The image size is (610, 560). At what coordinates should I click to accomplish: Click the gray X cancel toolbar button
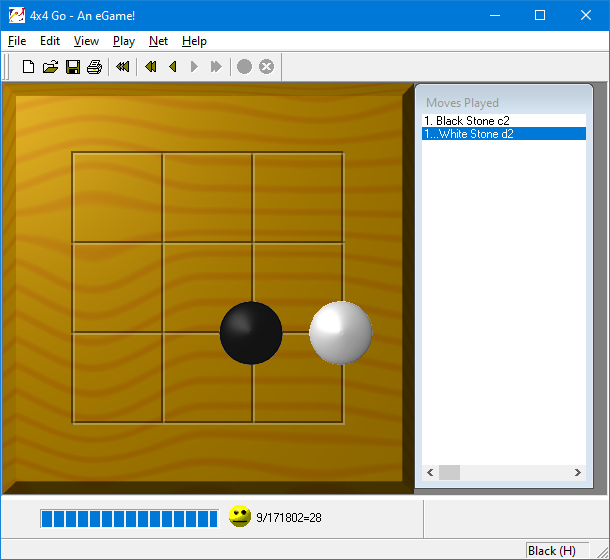click(266, 67)
